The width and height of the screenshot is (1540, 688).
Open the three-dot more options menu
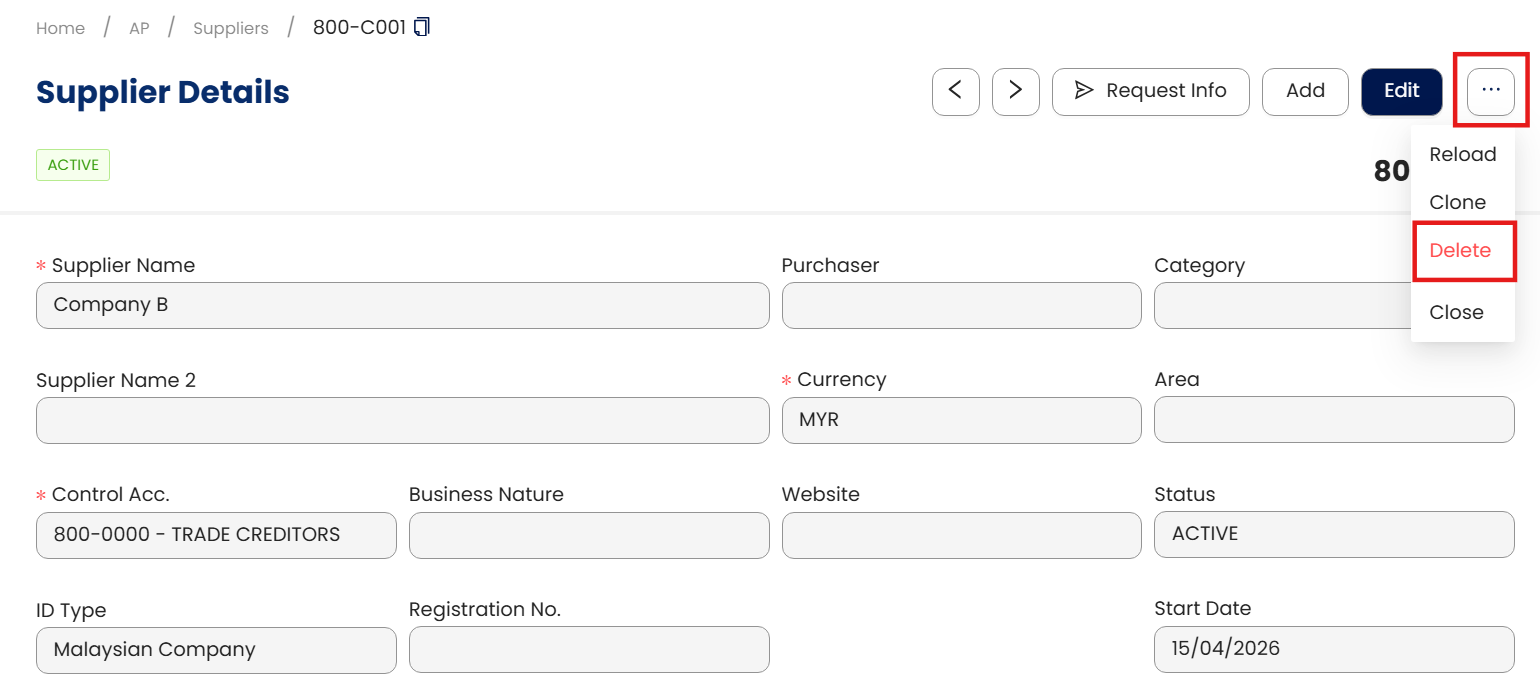point(1490,91)
